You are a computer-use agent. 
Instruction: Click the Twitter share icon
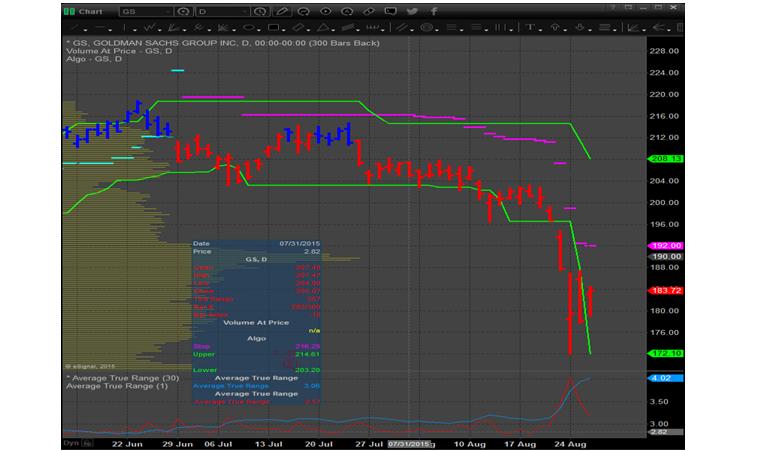412,11
